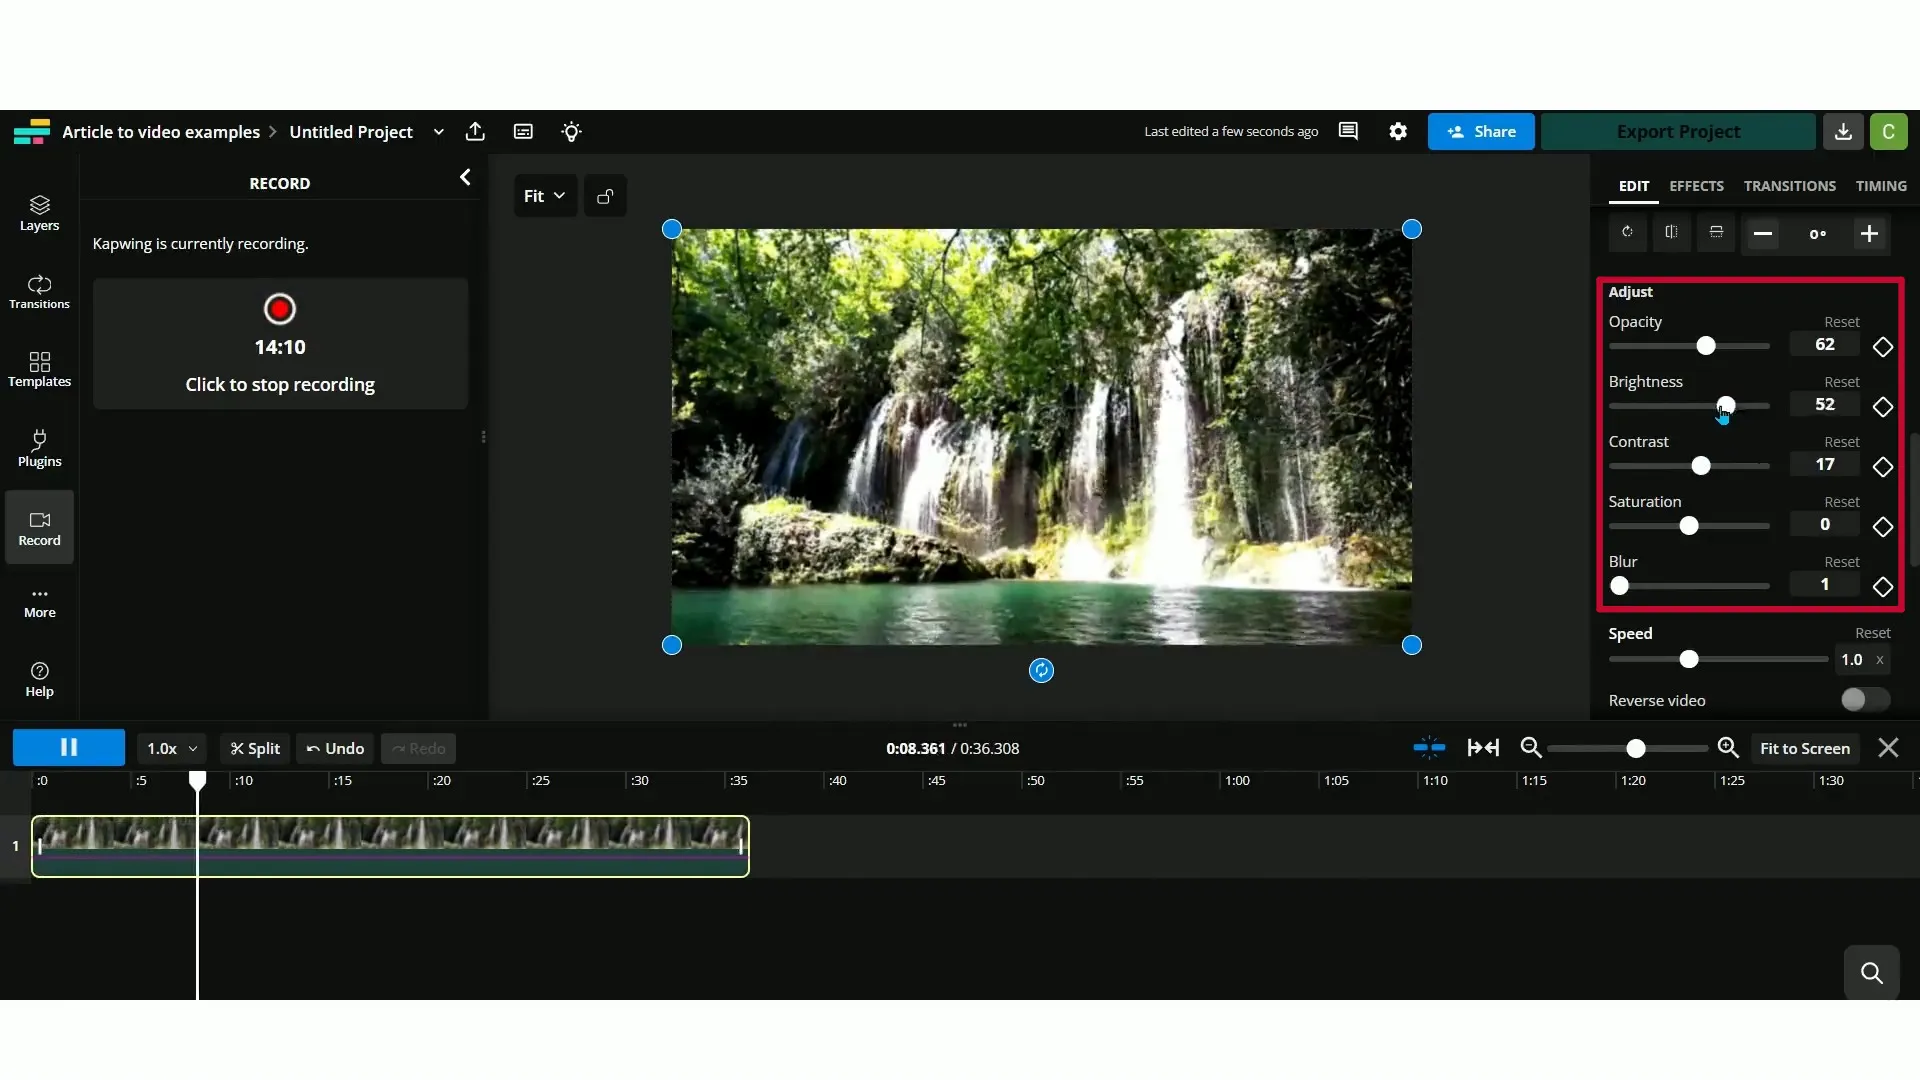Open the Templates sidebar panel

point(39,369)
